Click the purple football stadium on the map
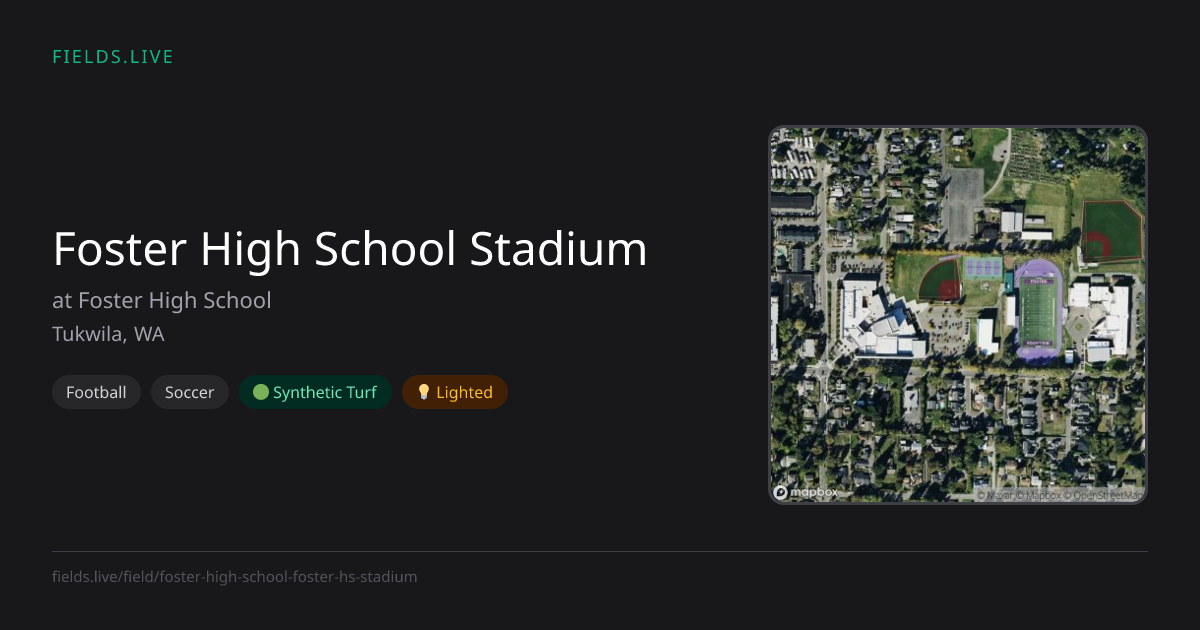This screenshot has height=630, width=1200. click(x=1038, y=309)
